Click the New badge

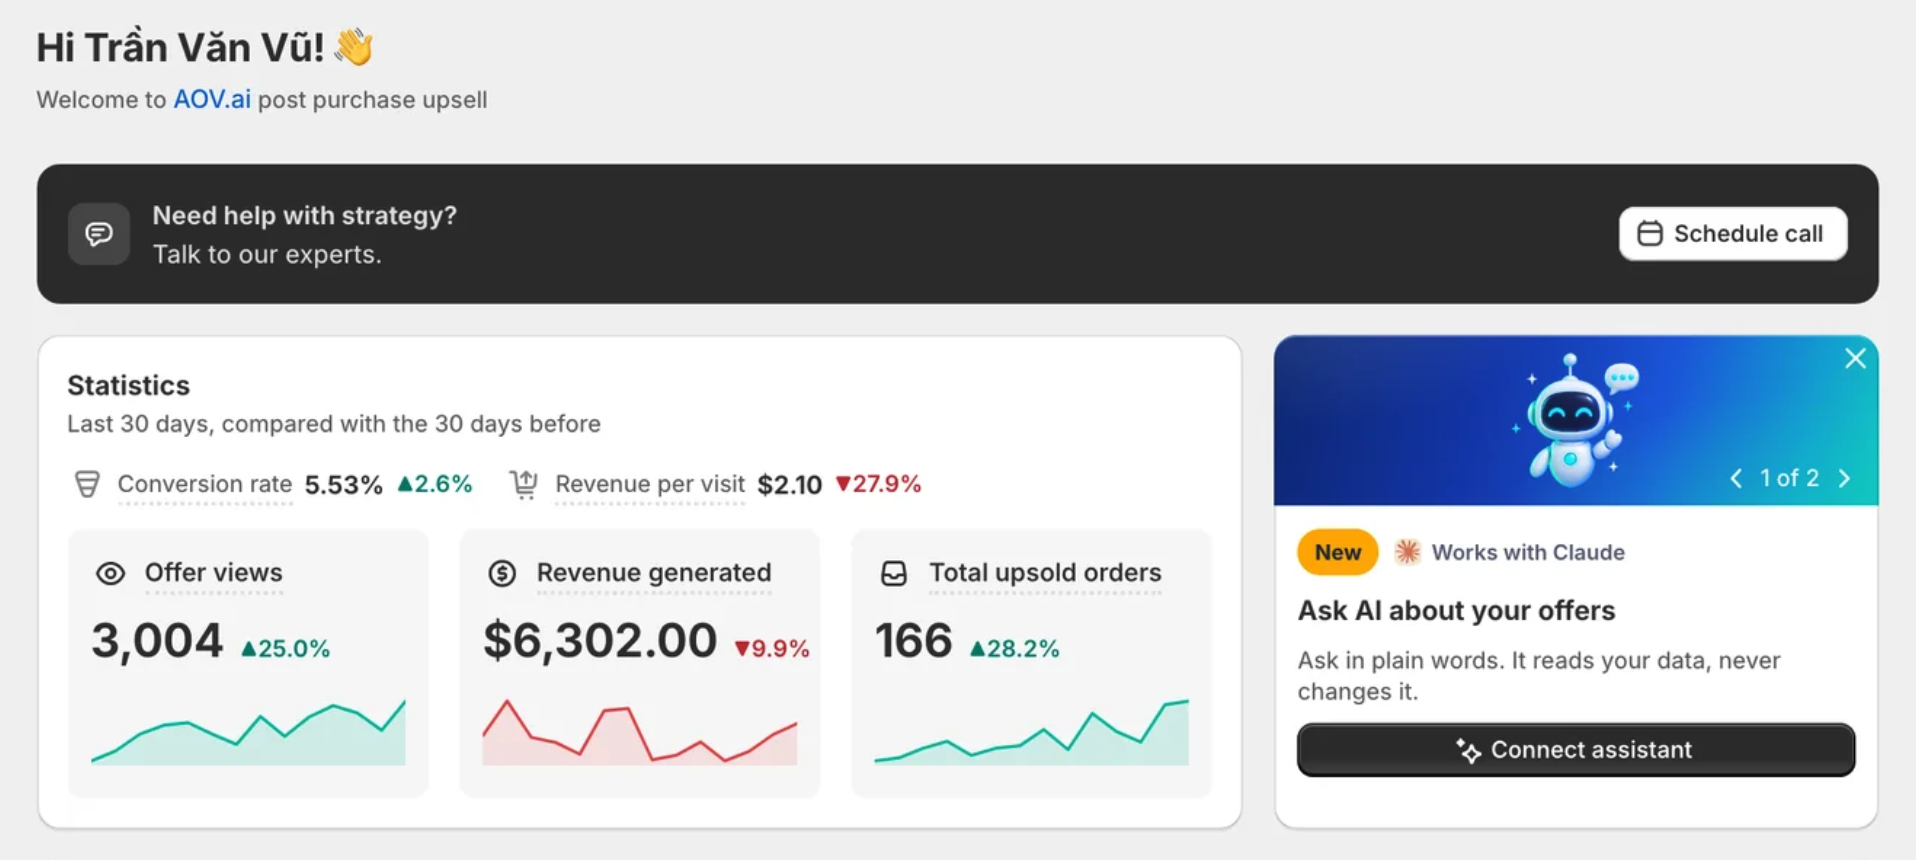[x=1338, y=552]
